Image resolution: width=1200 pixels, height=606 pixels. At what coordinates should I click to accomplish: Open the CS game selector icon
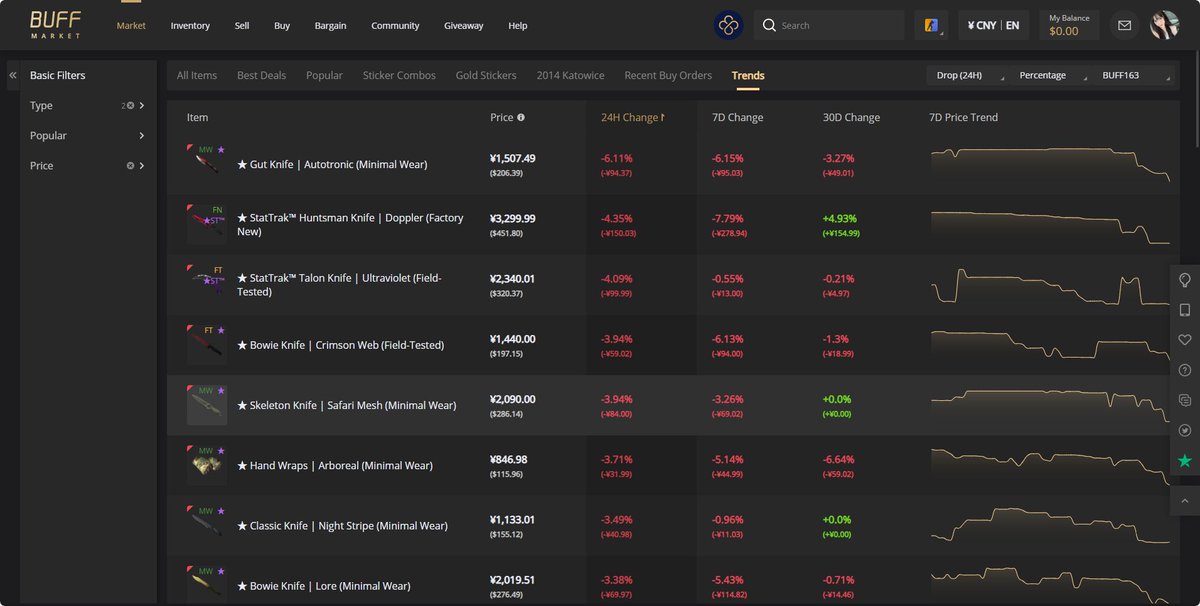[931, 25]
